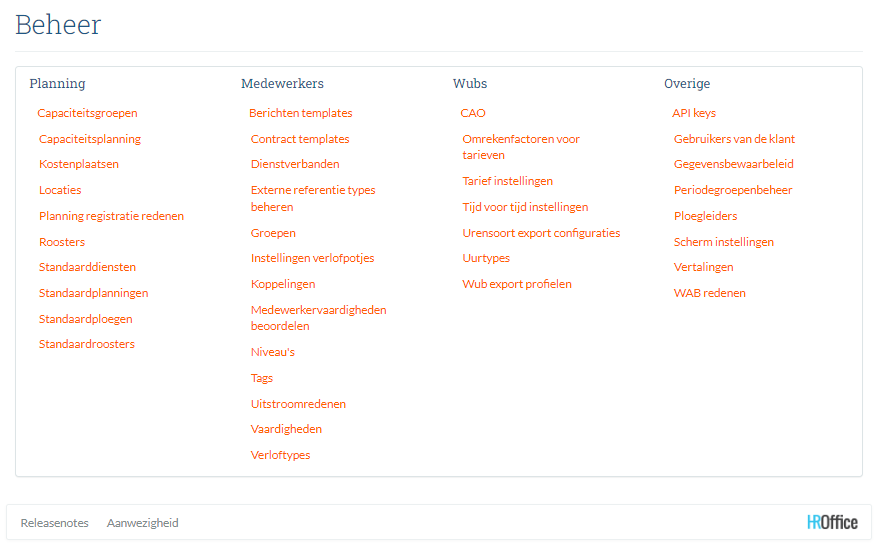Open Berichten templates page
The width and height of the screenshot is (883, 551).
[300, 113]
